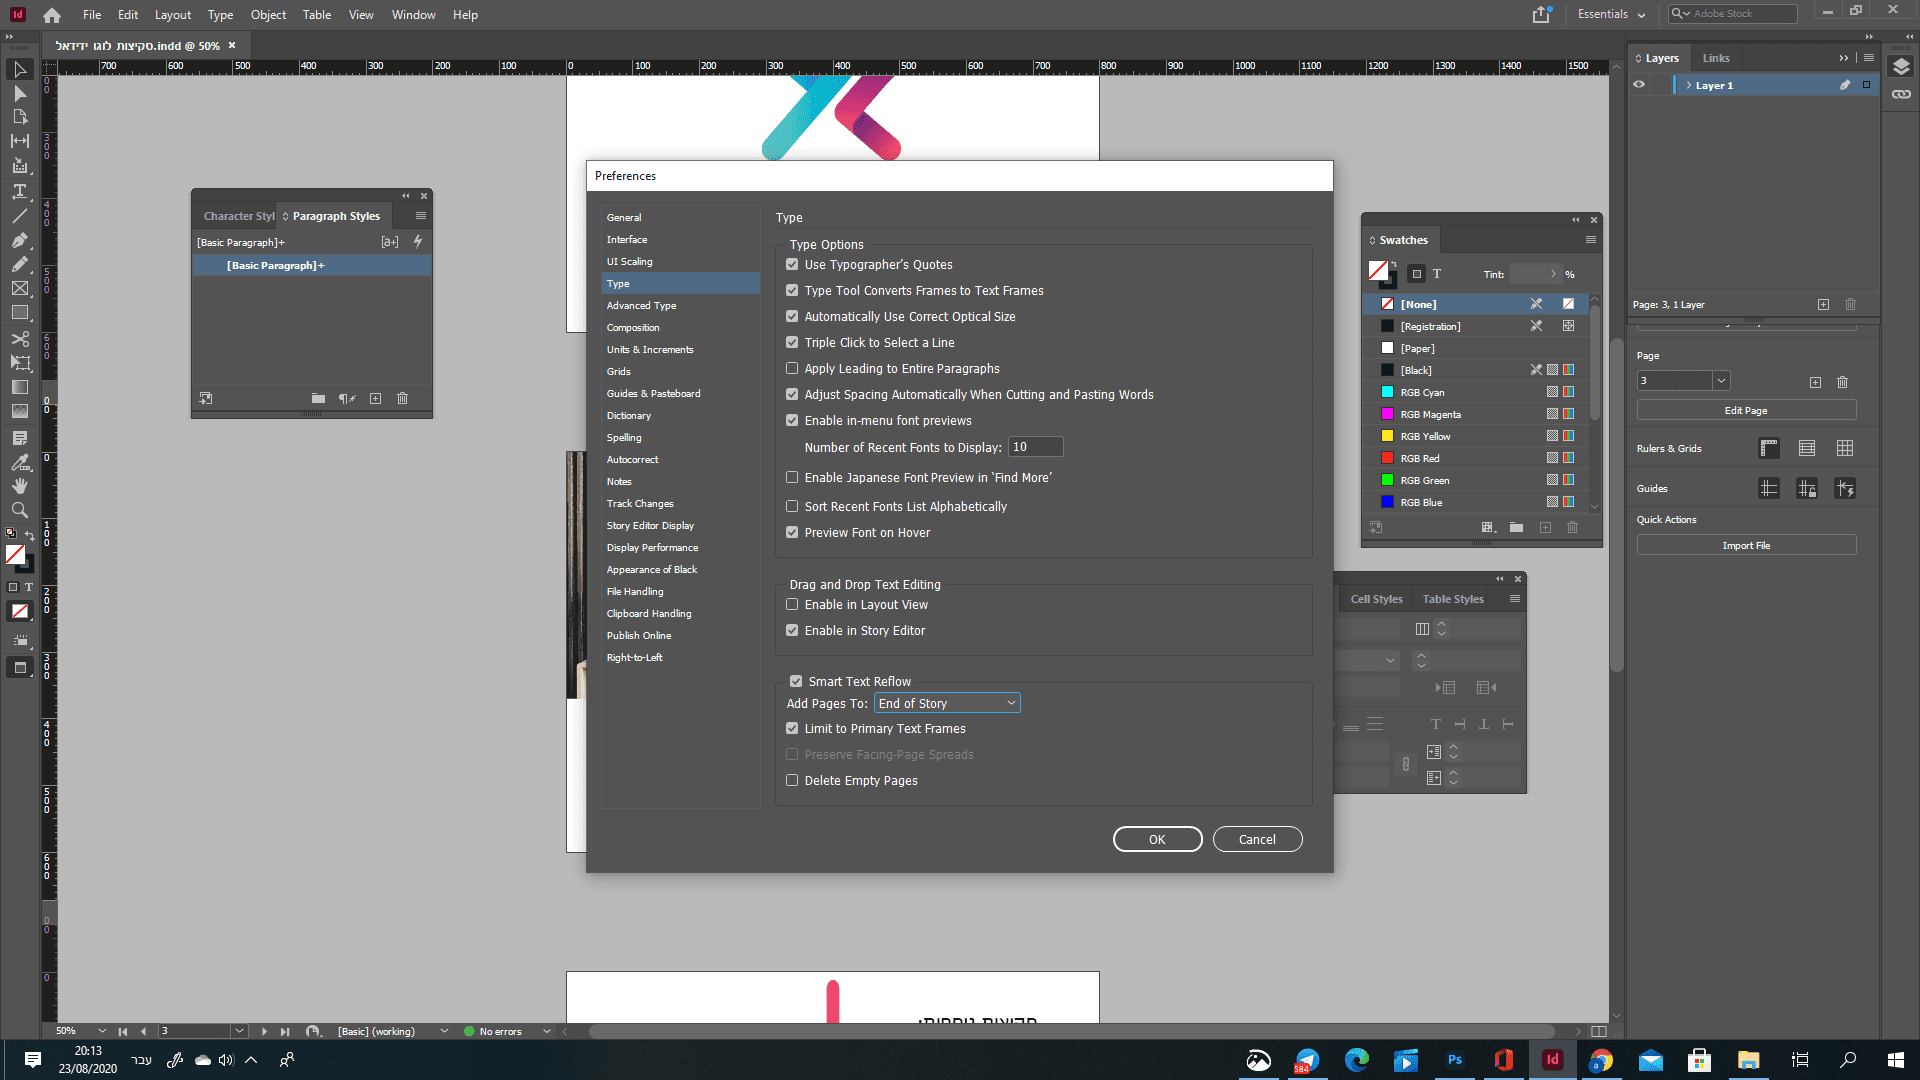Select the Zoom tool

(x=19, y=510)
